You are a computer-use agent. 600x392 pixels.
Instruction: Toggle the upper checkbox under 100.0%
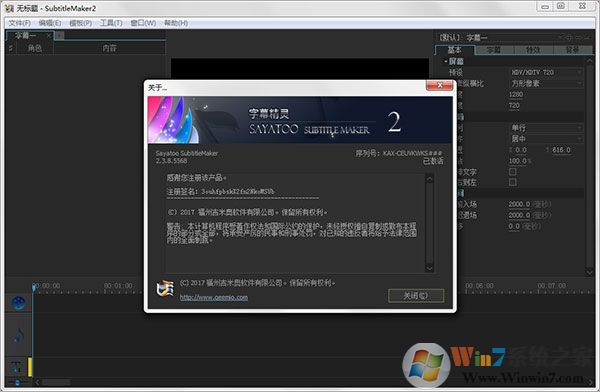coord(513,172)
